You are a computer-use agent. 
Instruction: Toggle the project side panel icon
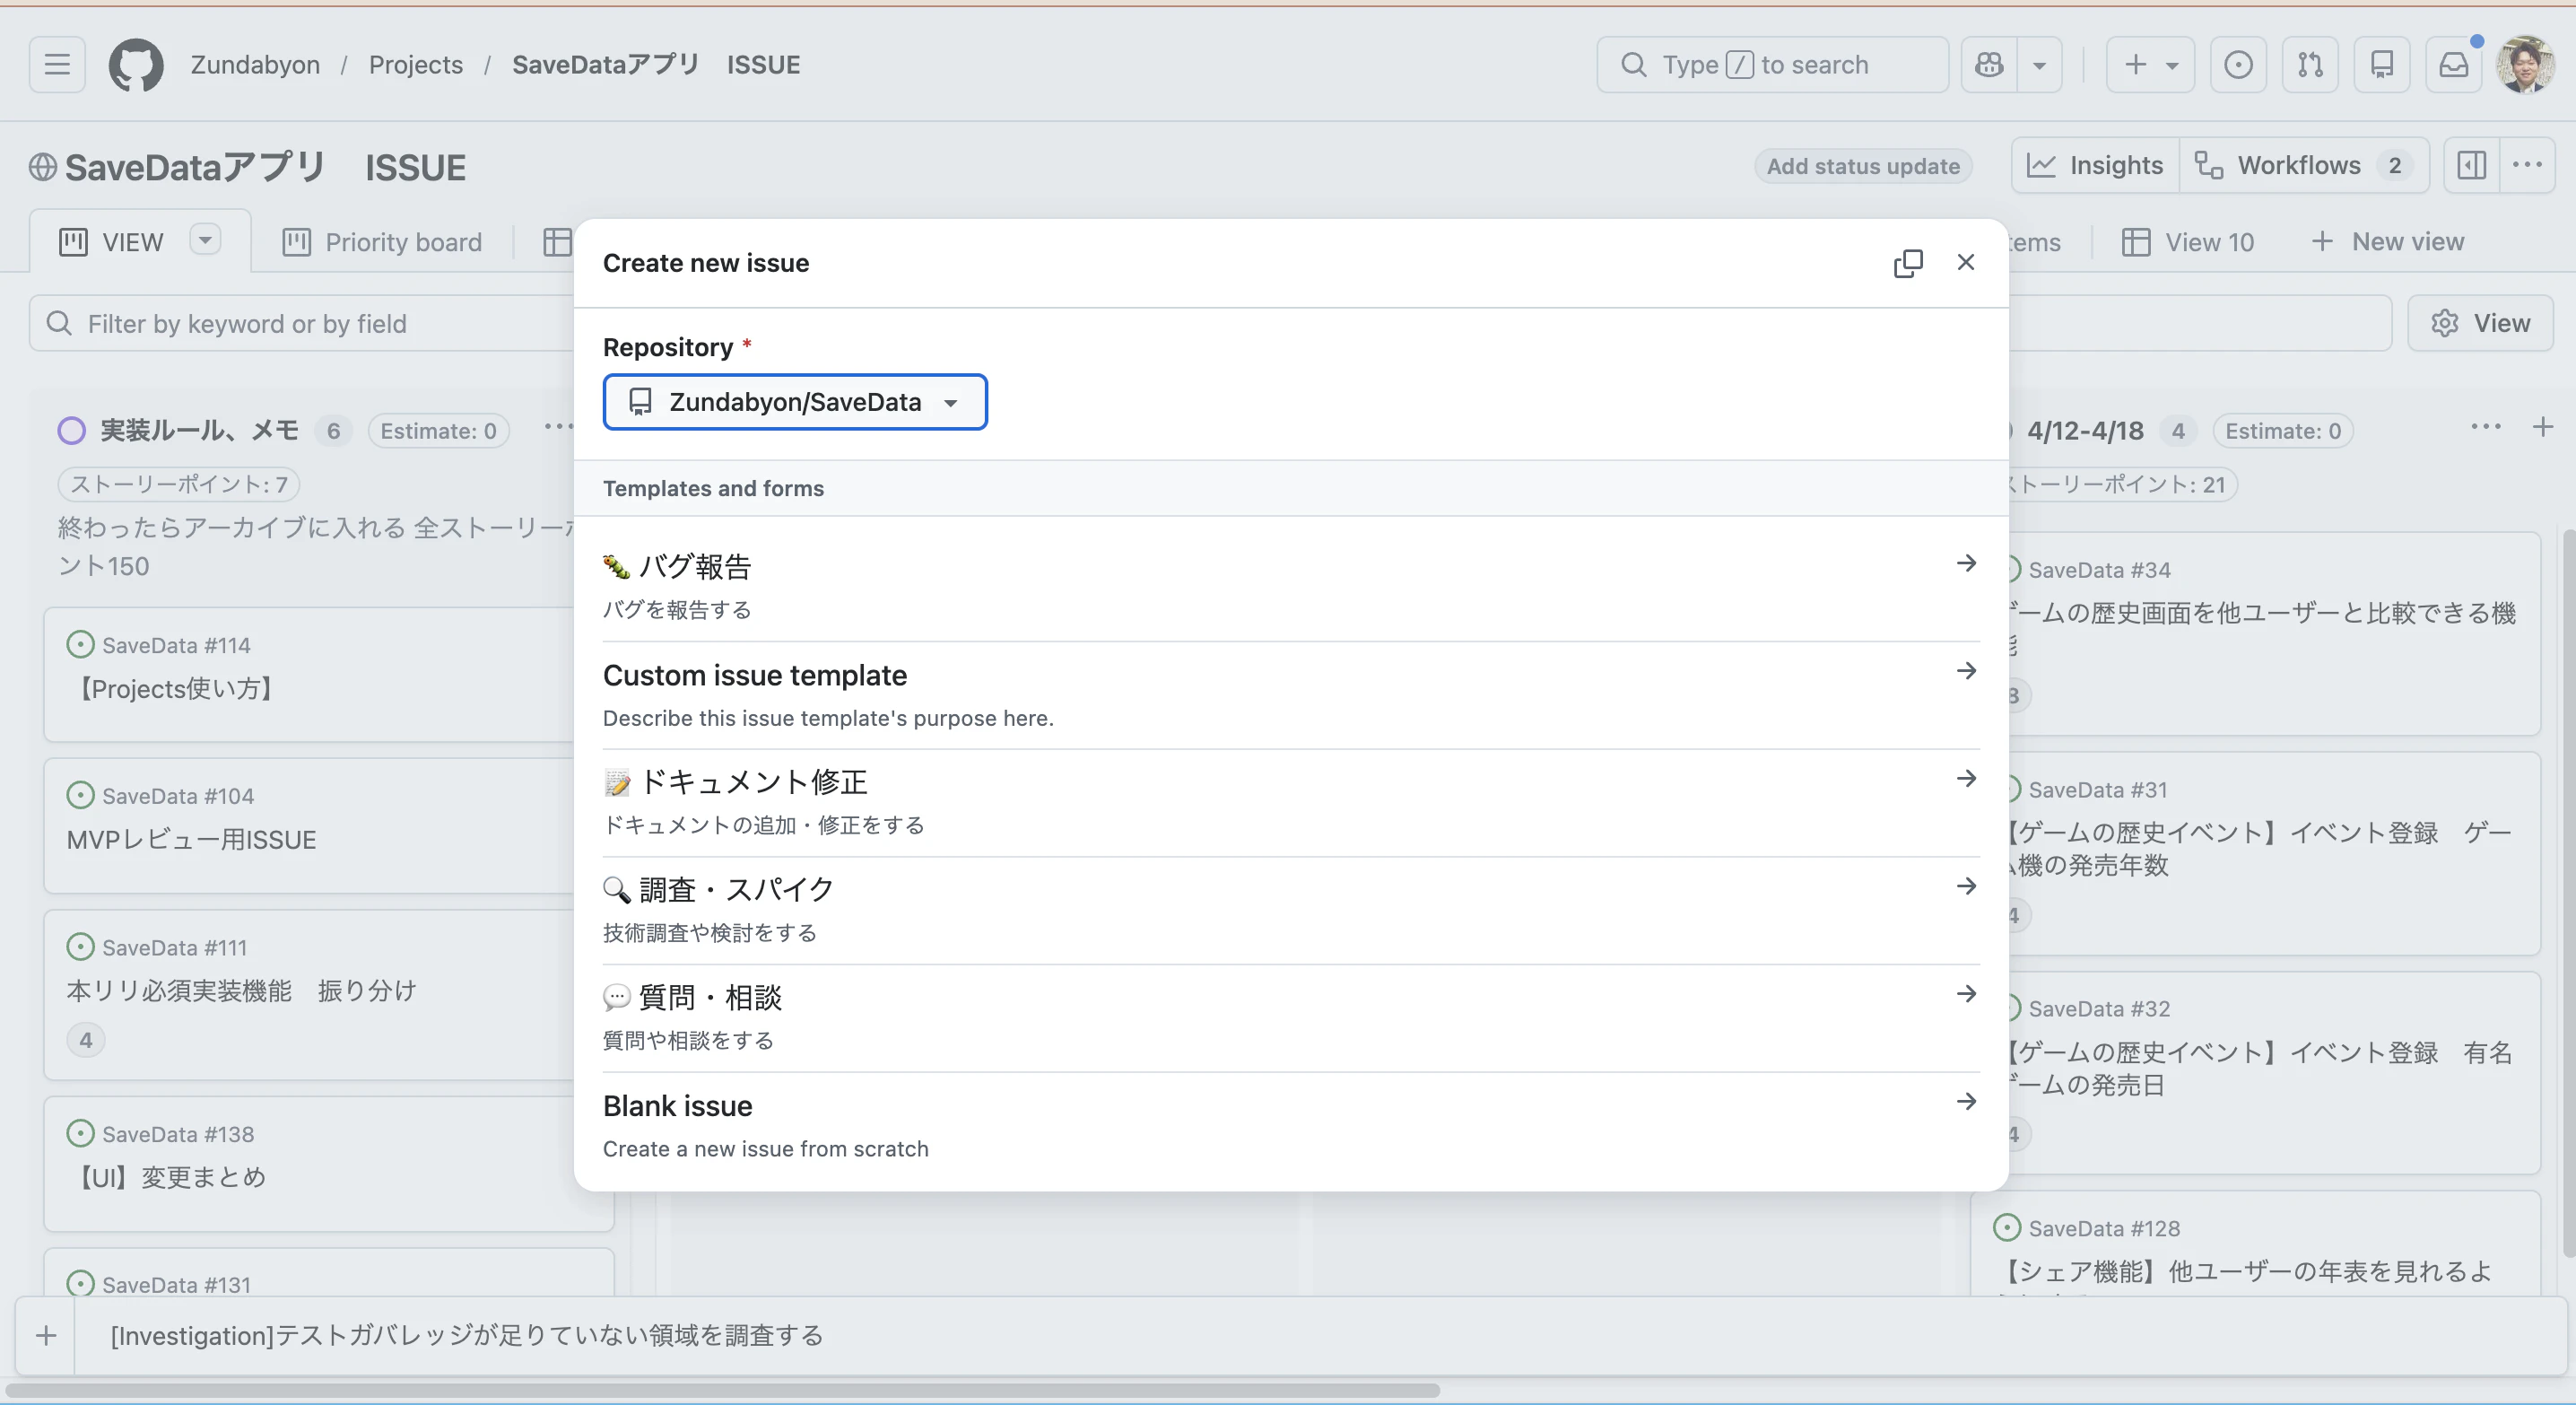coord(2471,165)
